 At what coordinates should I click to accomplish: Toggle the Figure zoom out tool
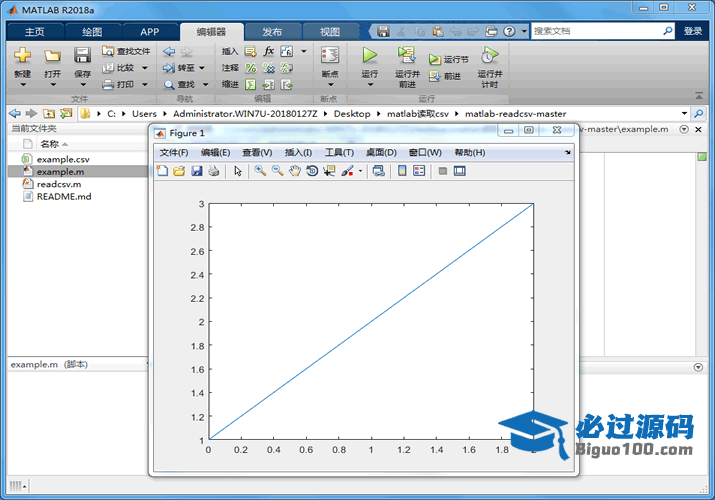point(277,171)
